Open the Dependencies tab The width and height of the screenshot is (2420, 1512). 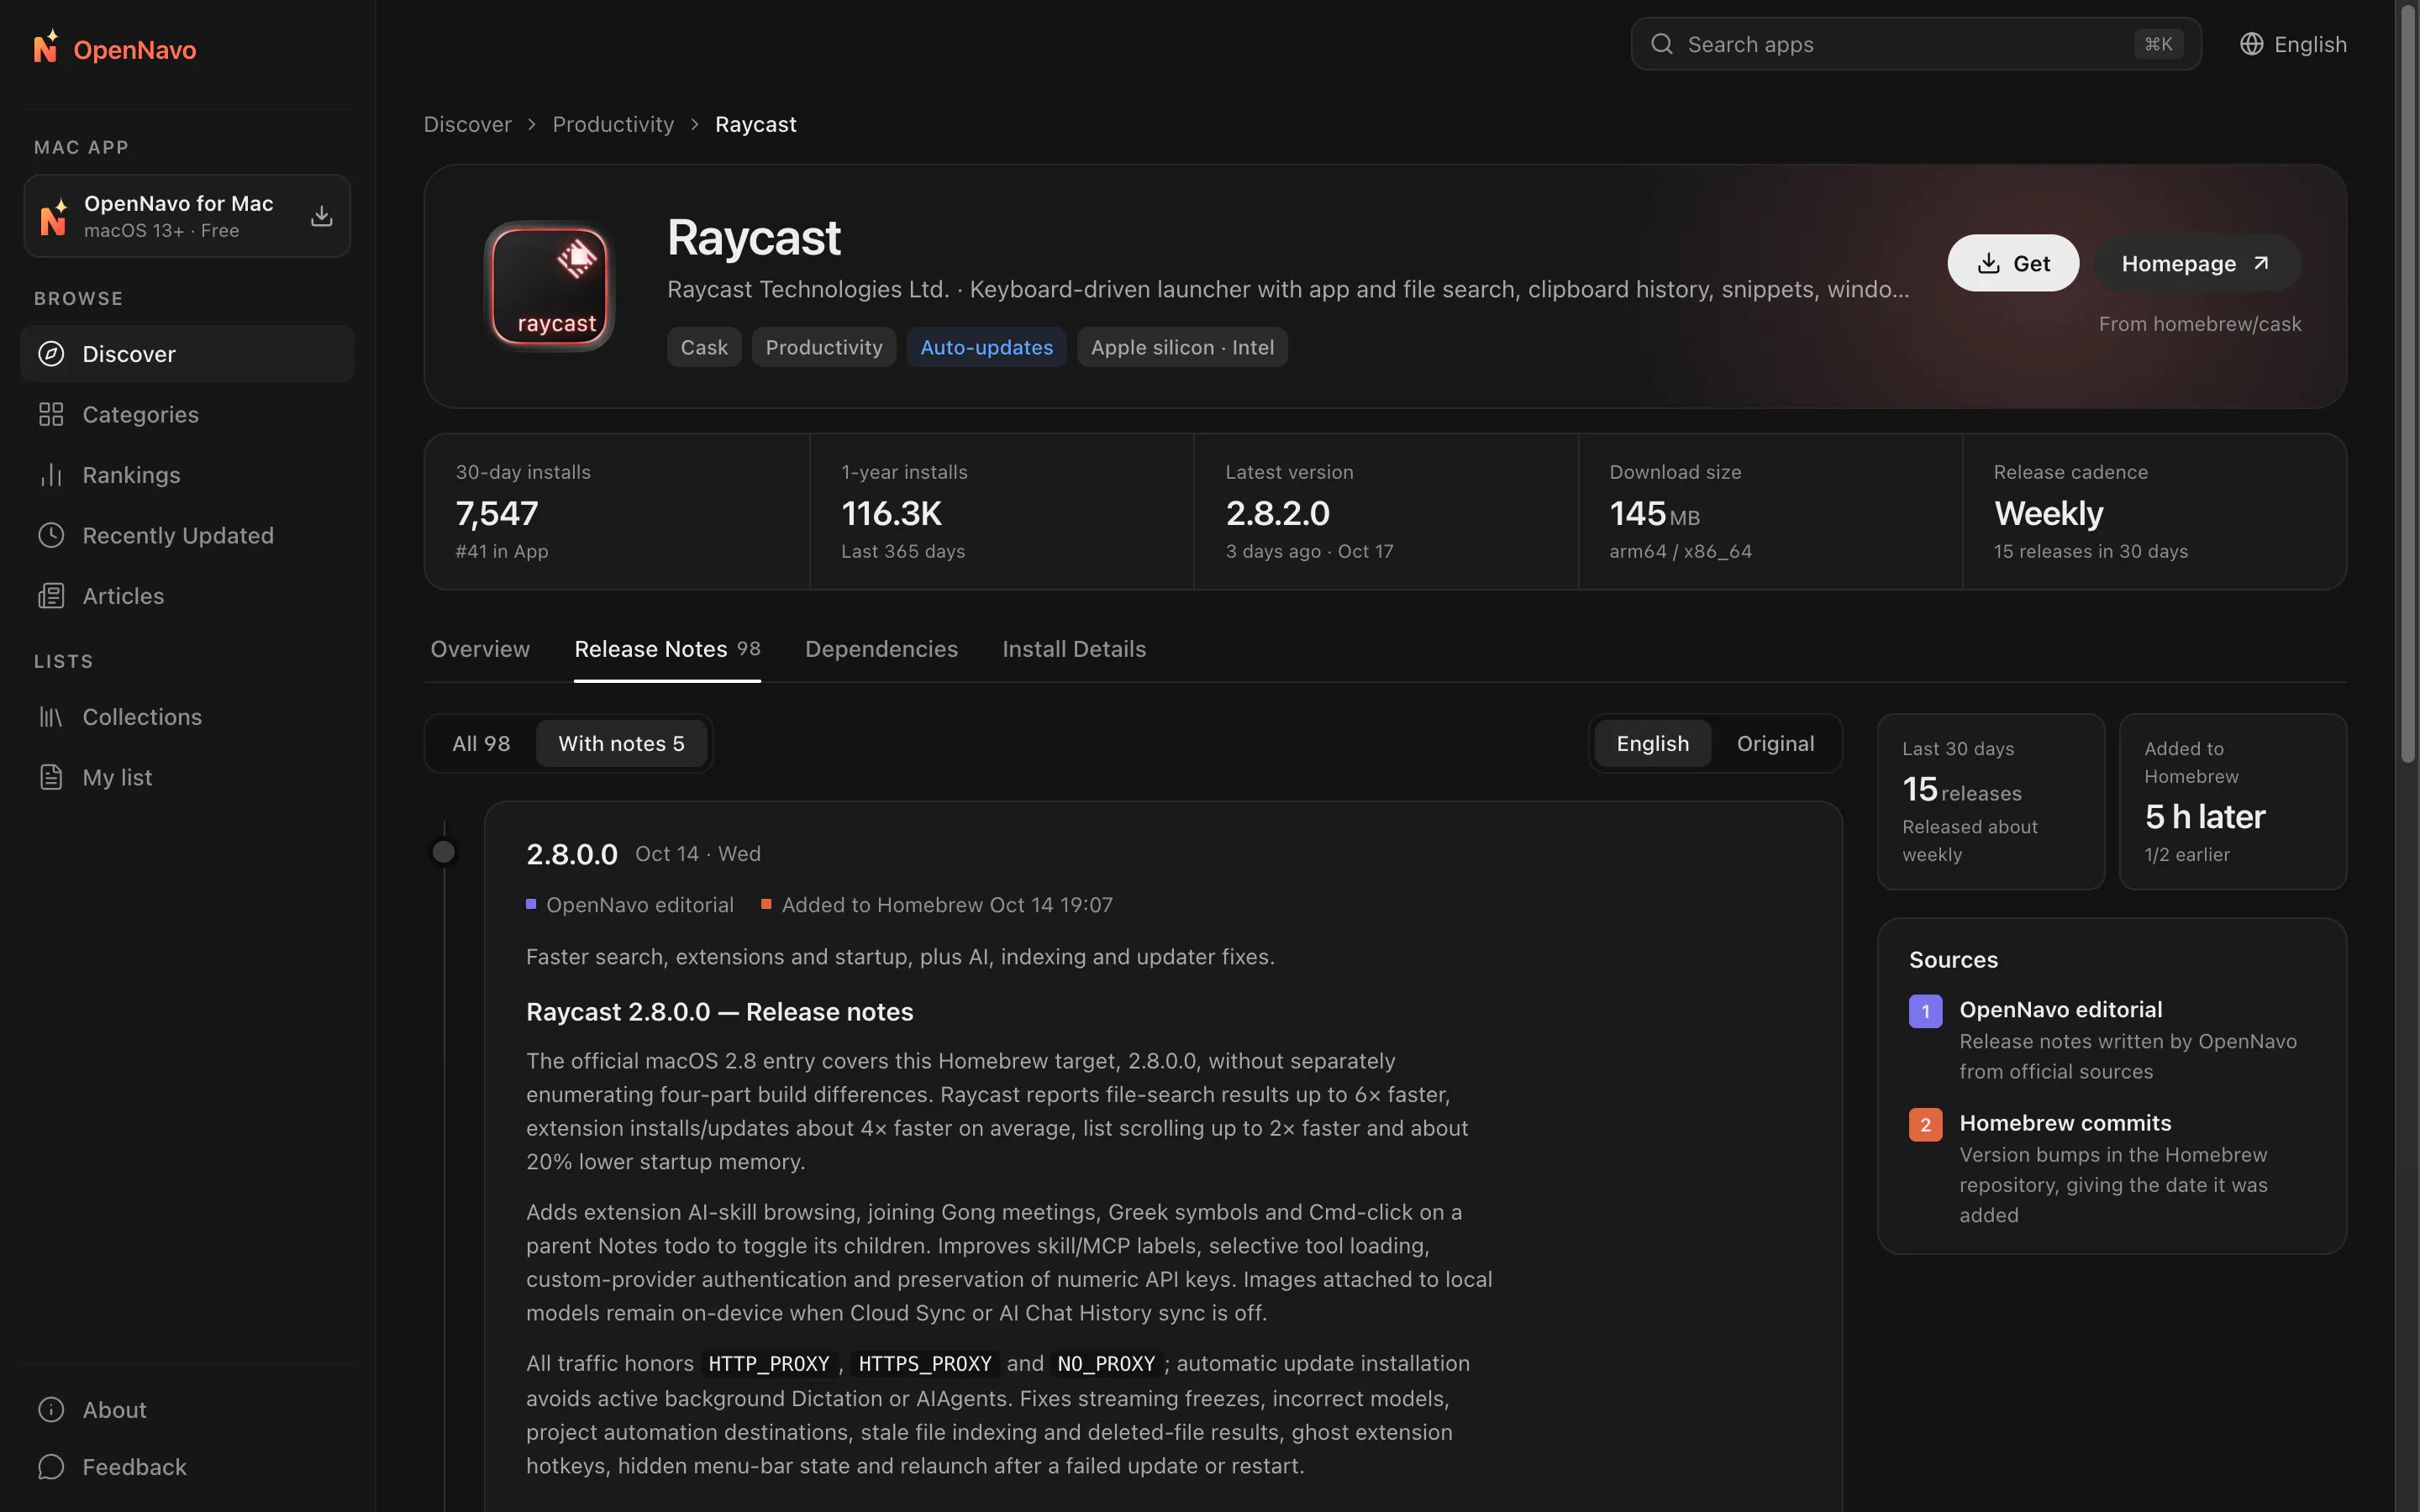(x=881, y=649)
